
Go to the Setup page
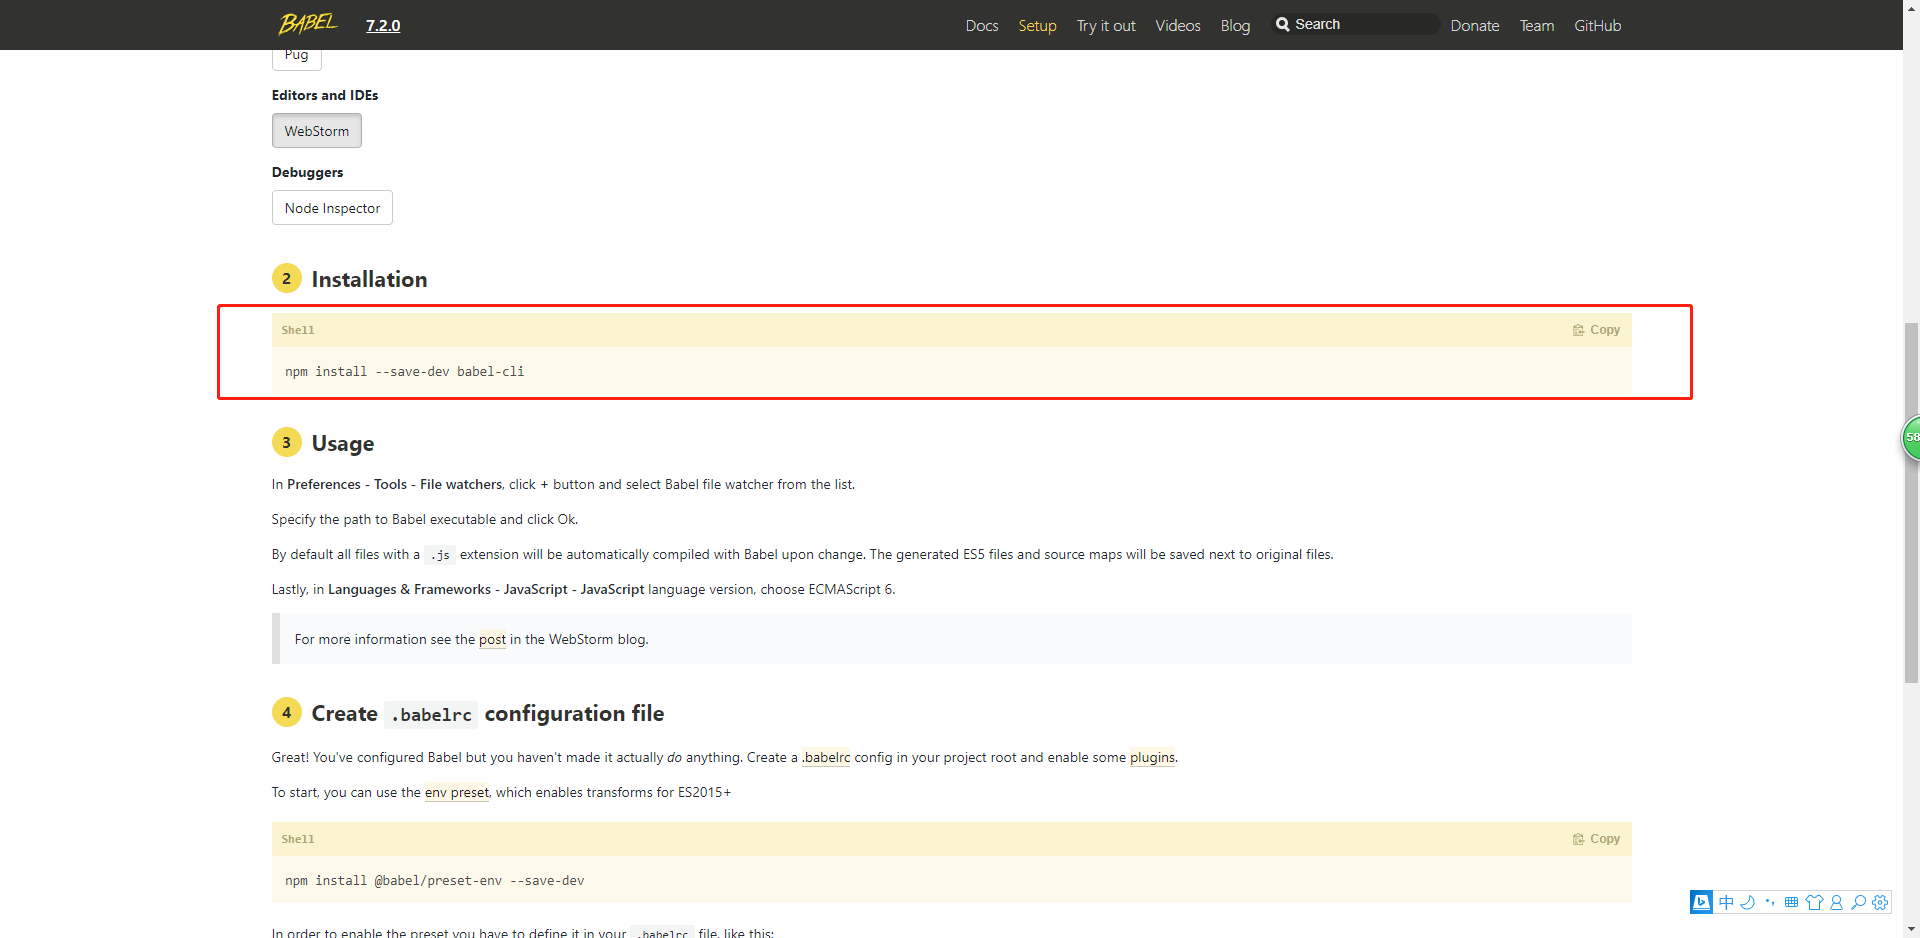[x=1037, y=26]
